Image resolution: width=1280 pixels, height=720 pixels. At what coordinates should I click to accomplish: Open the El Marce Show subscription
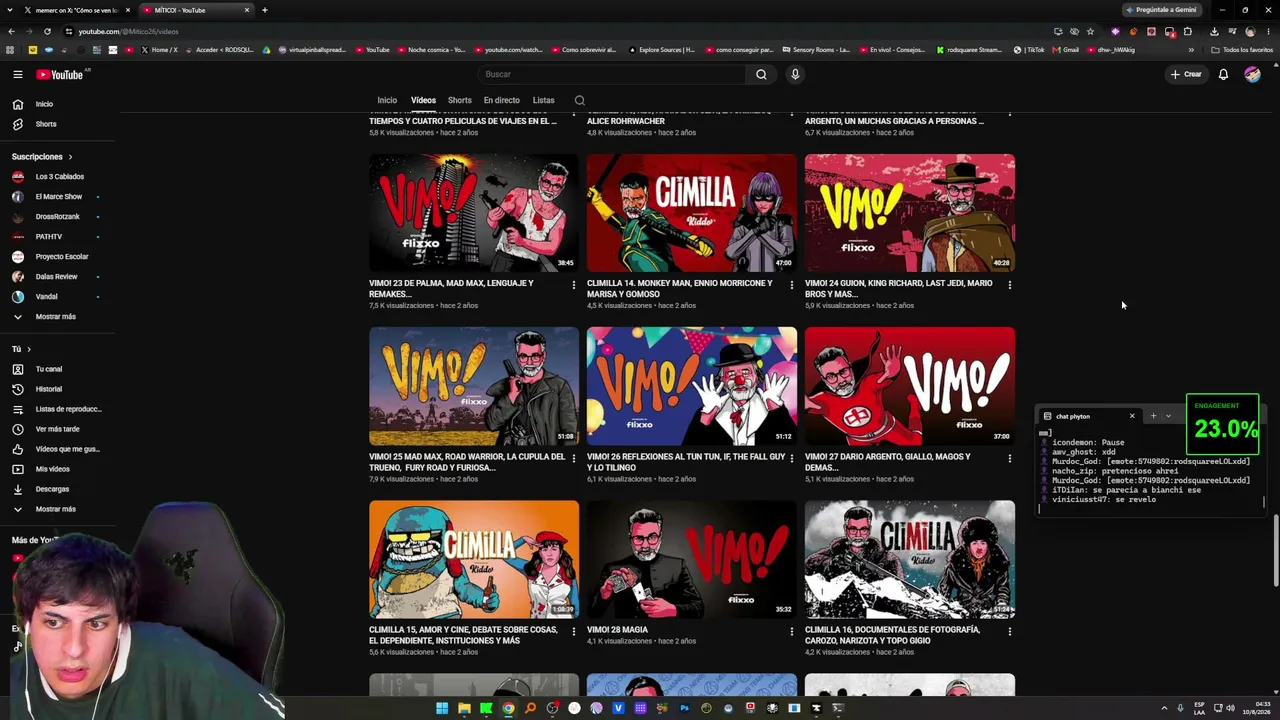(x=57, y=197)
